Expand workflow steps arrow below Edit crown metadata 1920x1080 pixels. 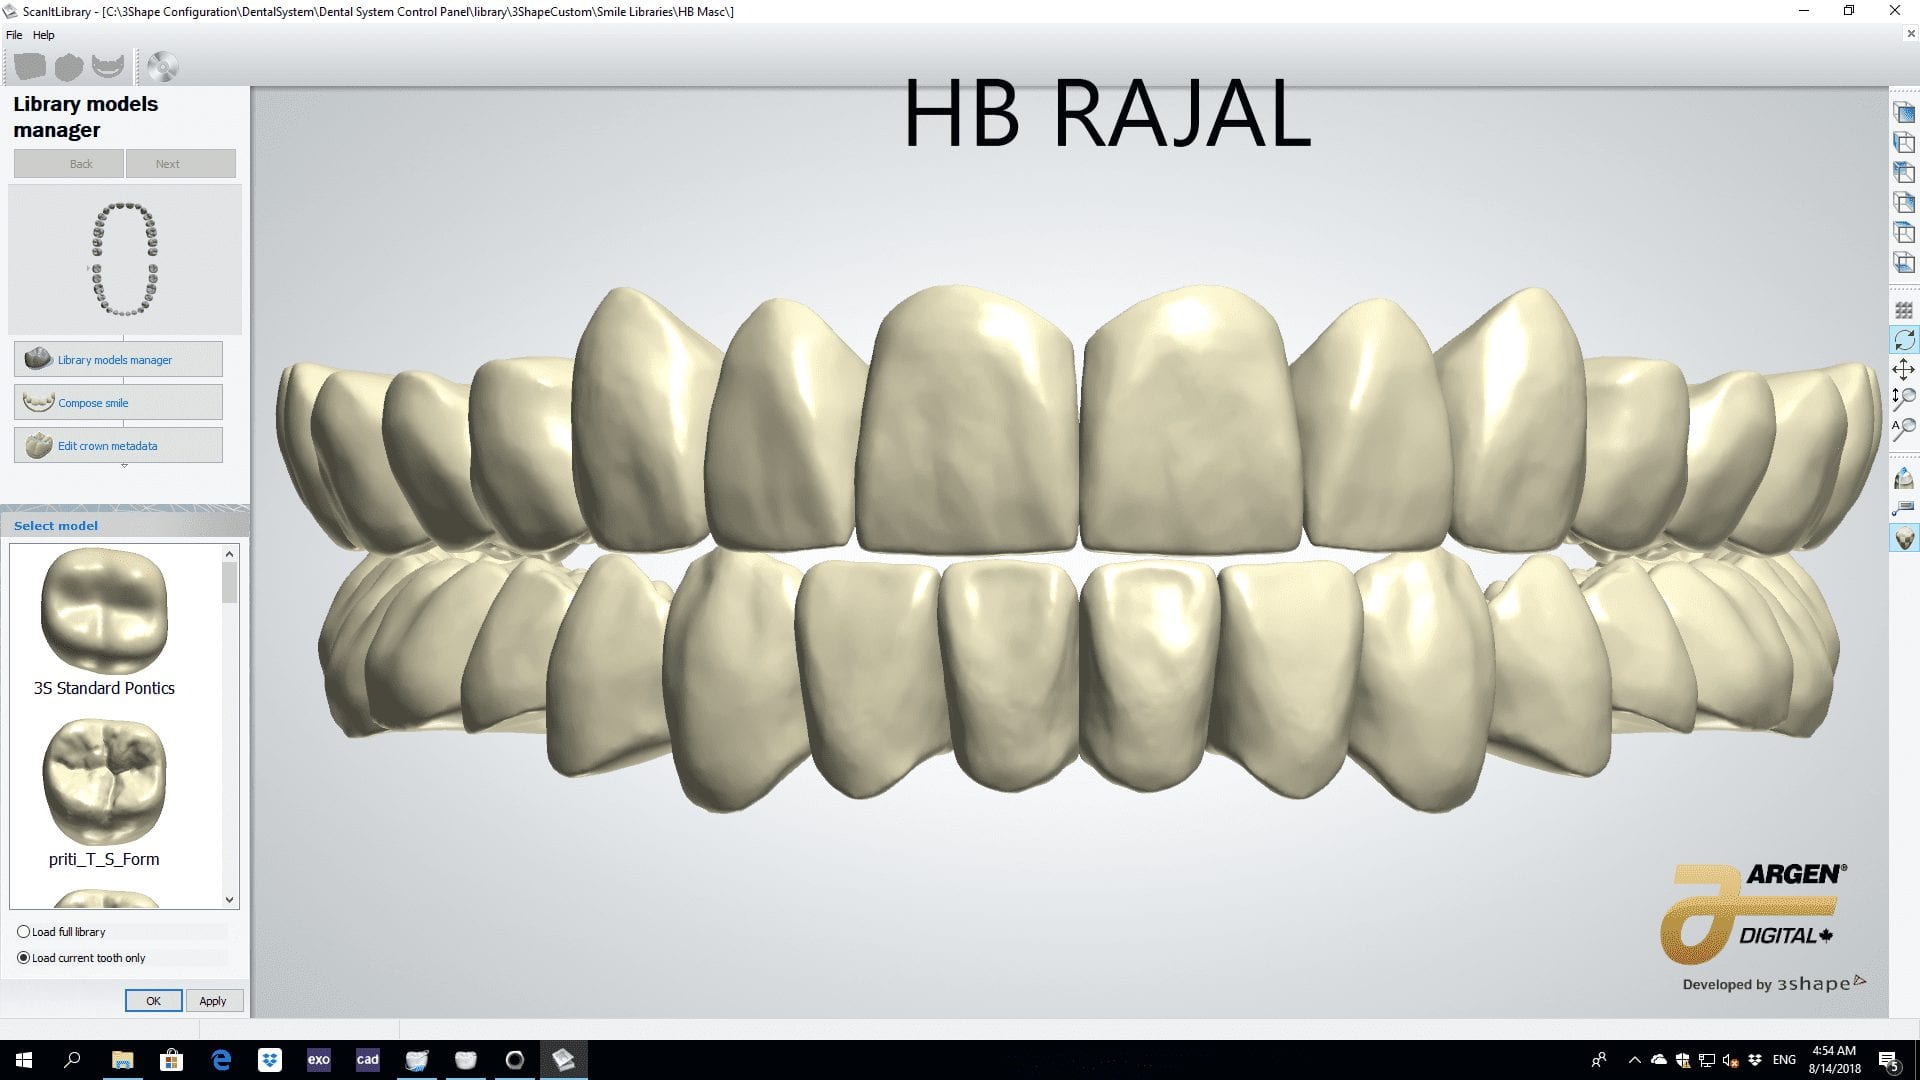pos(124,466)
